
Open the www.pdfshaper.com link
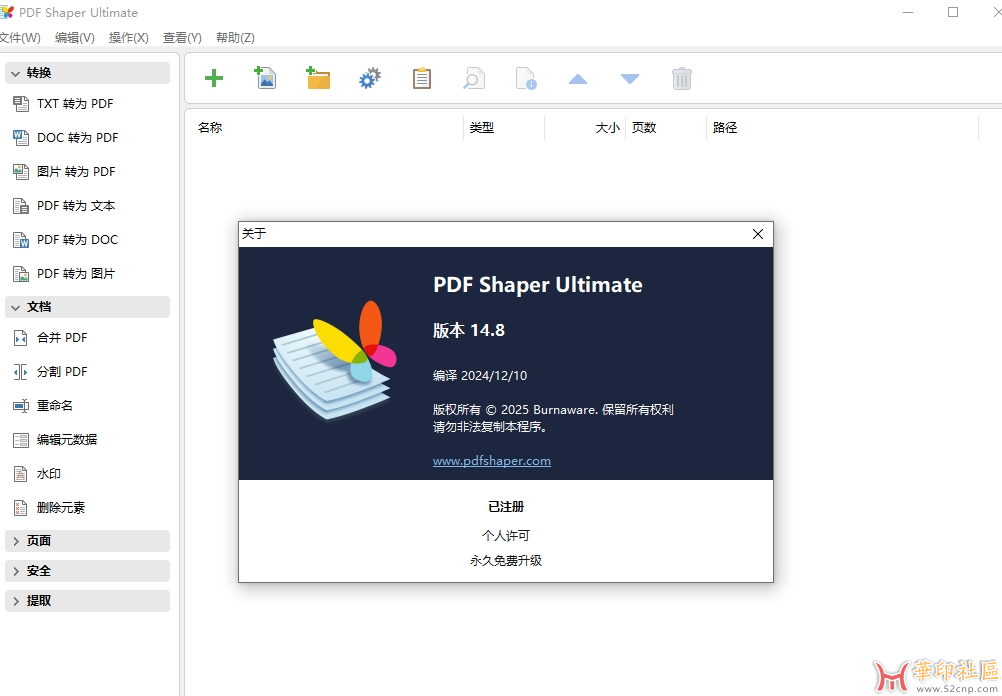coord(492,461)
